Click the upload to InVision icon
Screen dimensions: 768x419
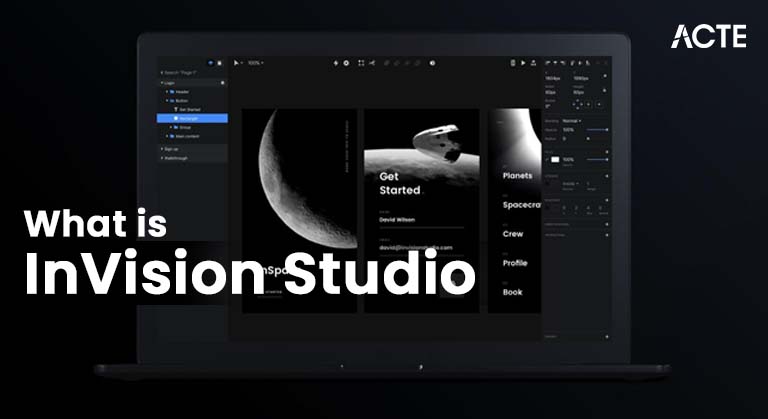click(x=533, y=63)
